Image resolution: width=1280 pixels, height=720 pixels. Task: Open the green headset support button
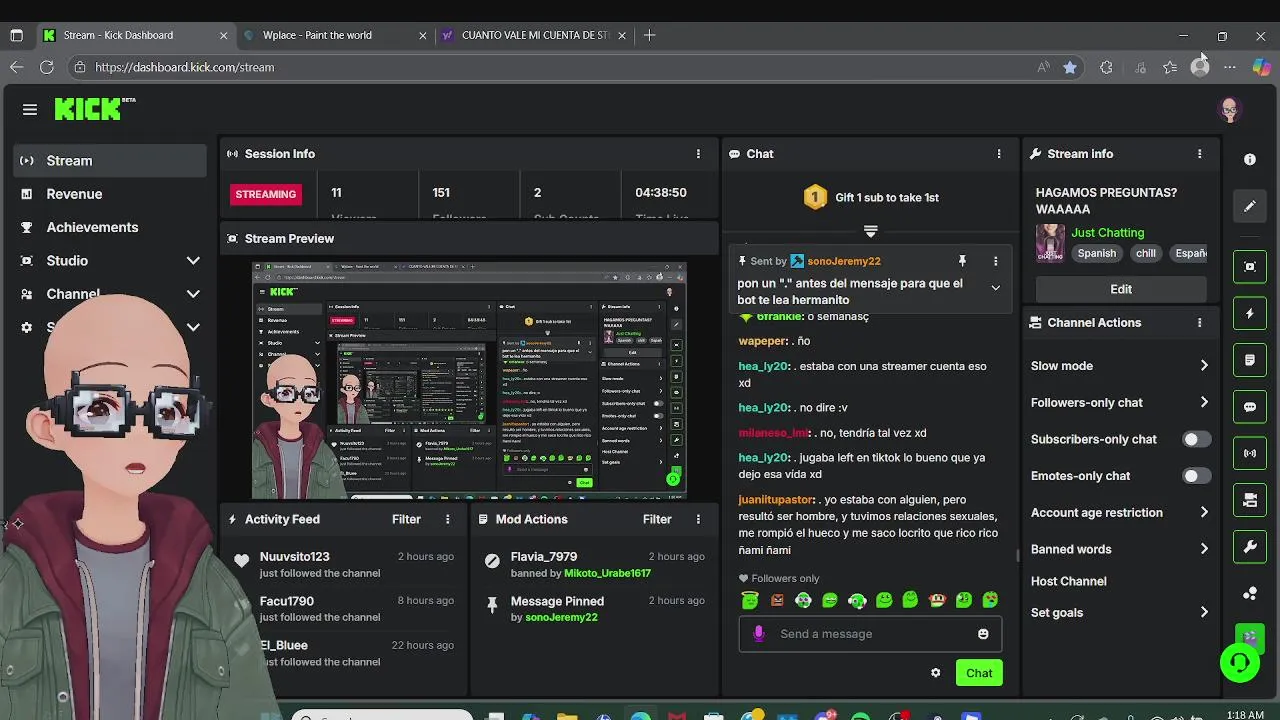click(1240, 663)
